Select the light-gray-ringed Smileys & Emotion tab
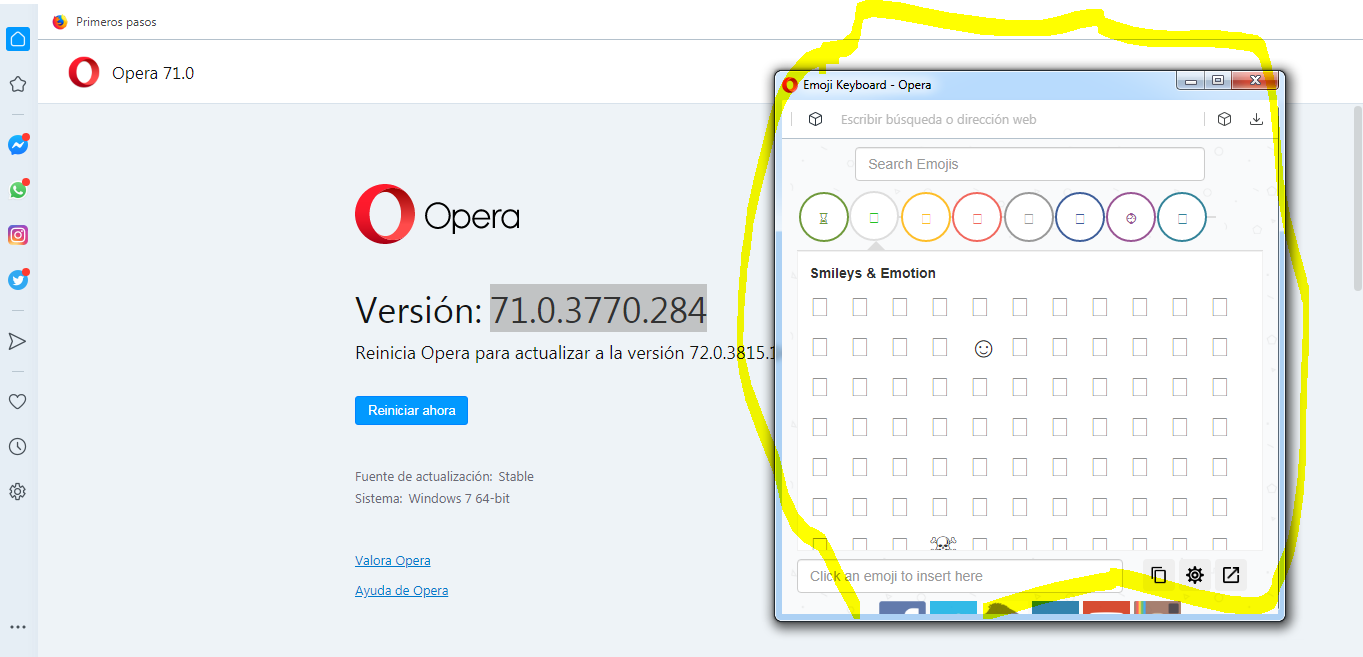 click(x=875, y=217)
